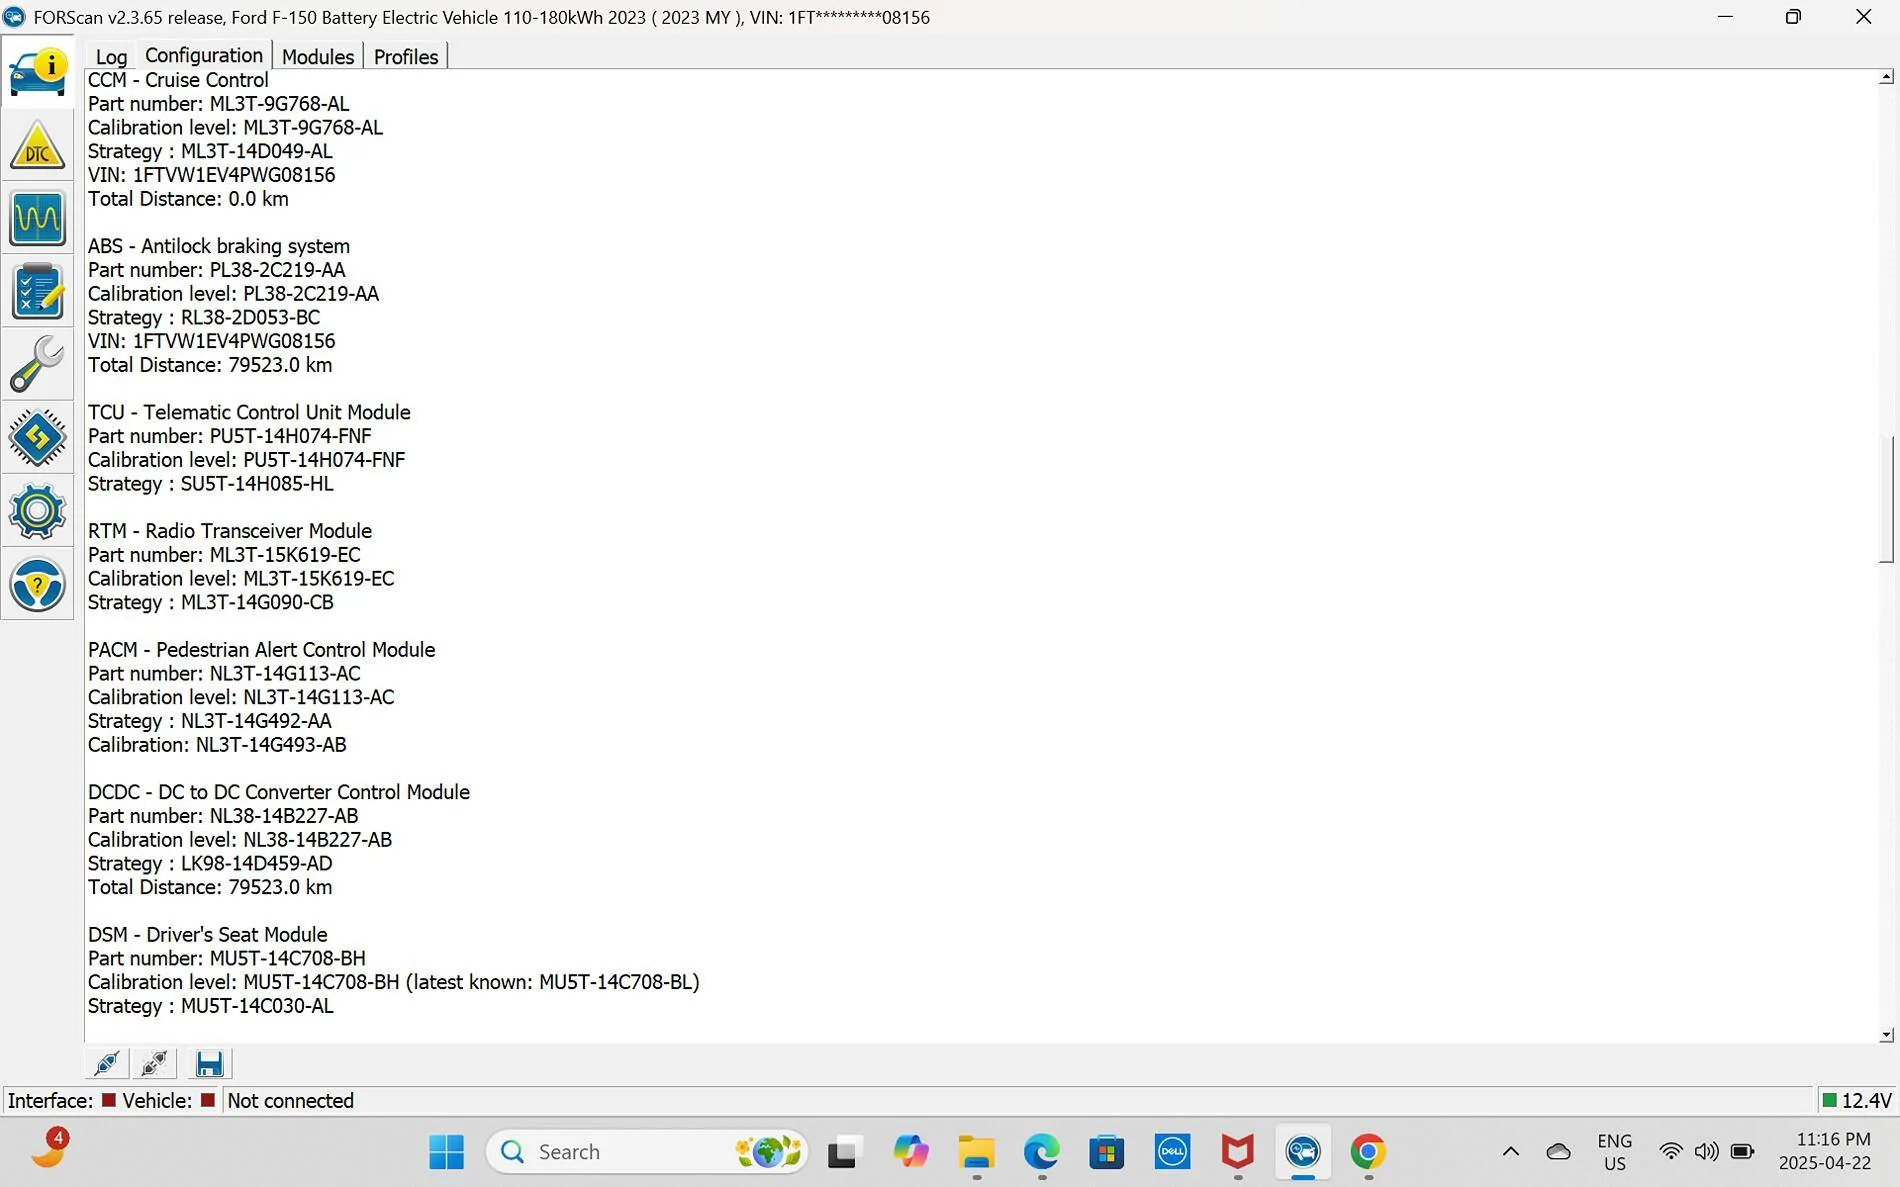Click the scrollbar up arrow
Viewport: 1900px width, 1187px height.
tap(1886, 77)
